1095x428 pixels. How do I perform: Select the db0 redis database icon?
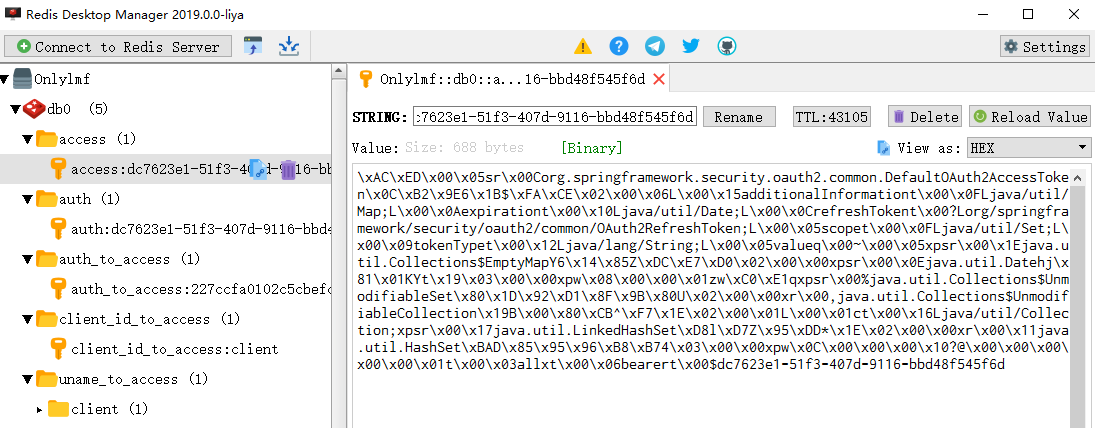34,109
